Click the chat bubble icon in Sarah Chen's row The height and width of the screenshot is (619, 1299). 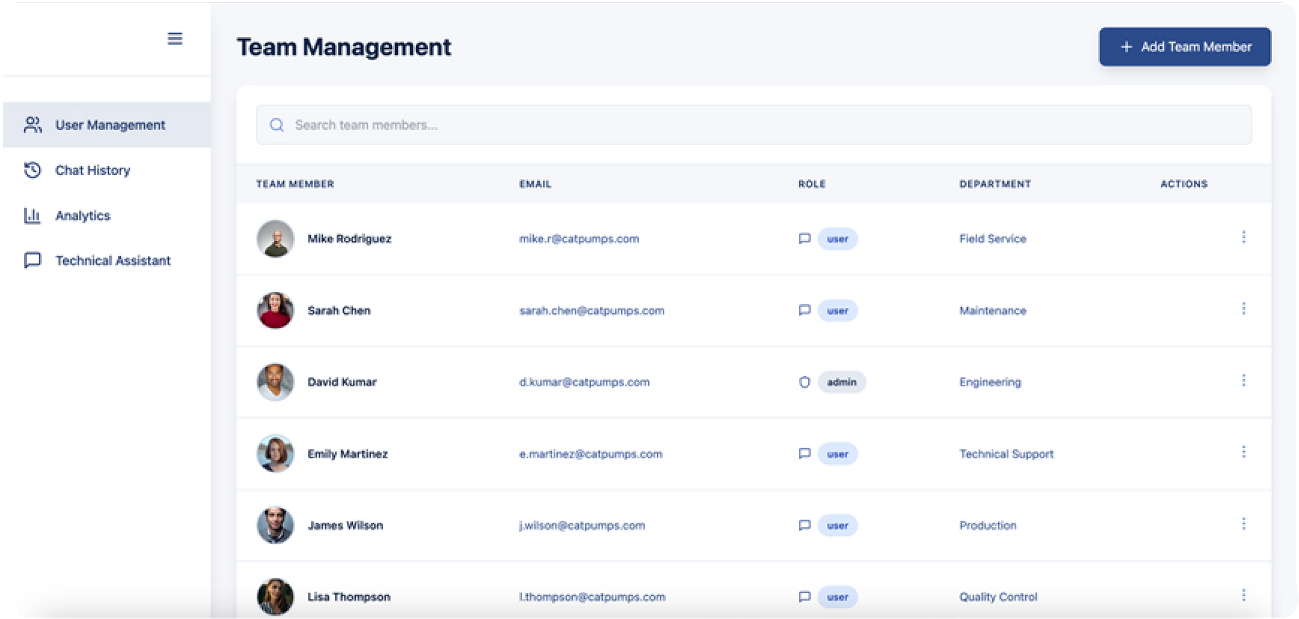[x=804, y=310]
